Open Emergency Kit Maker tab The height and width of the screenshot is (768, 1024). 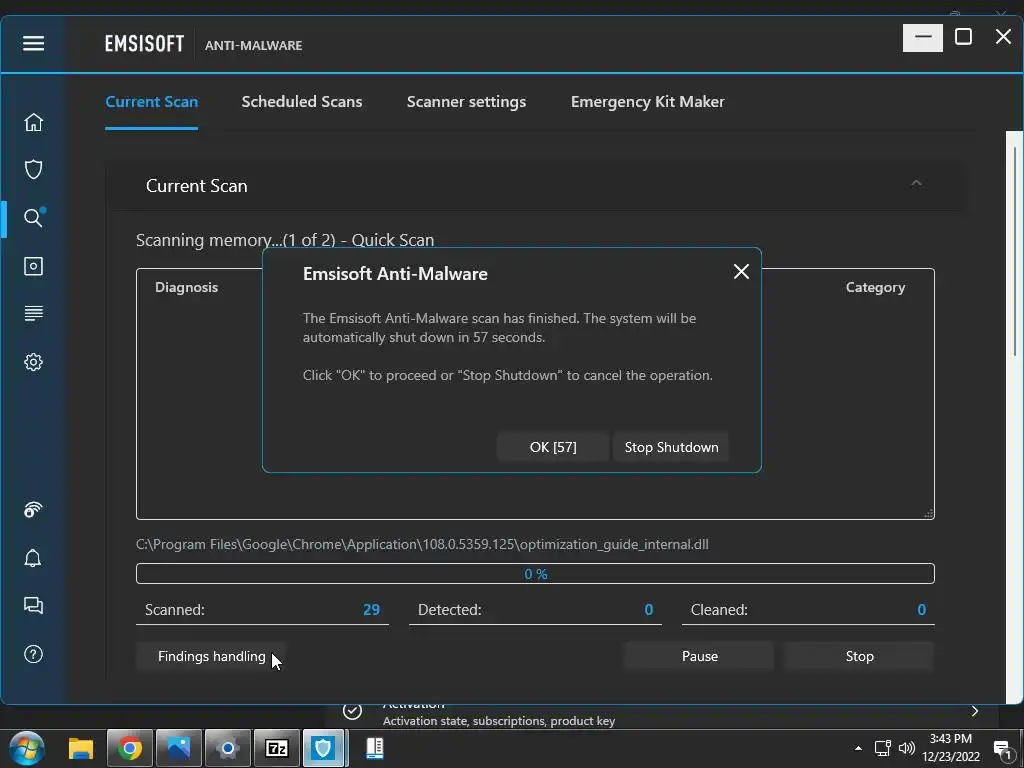tap(647, 102)
